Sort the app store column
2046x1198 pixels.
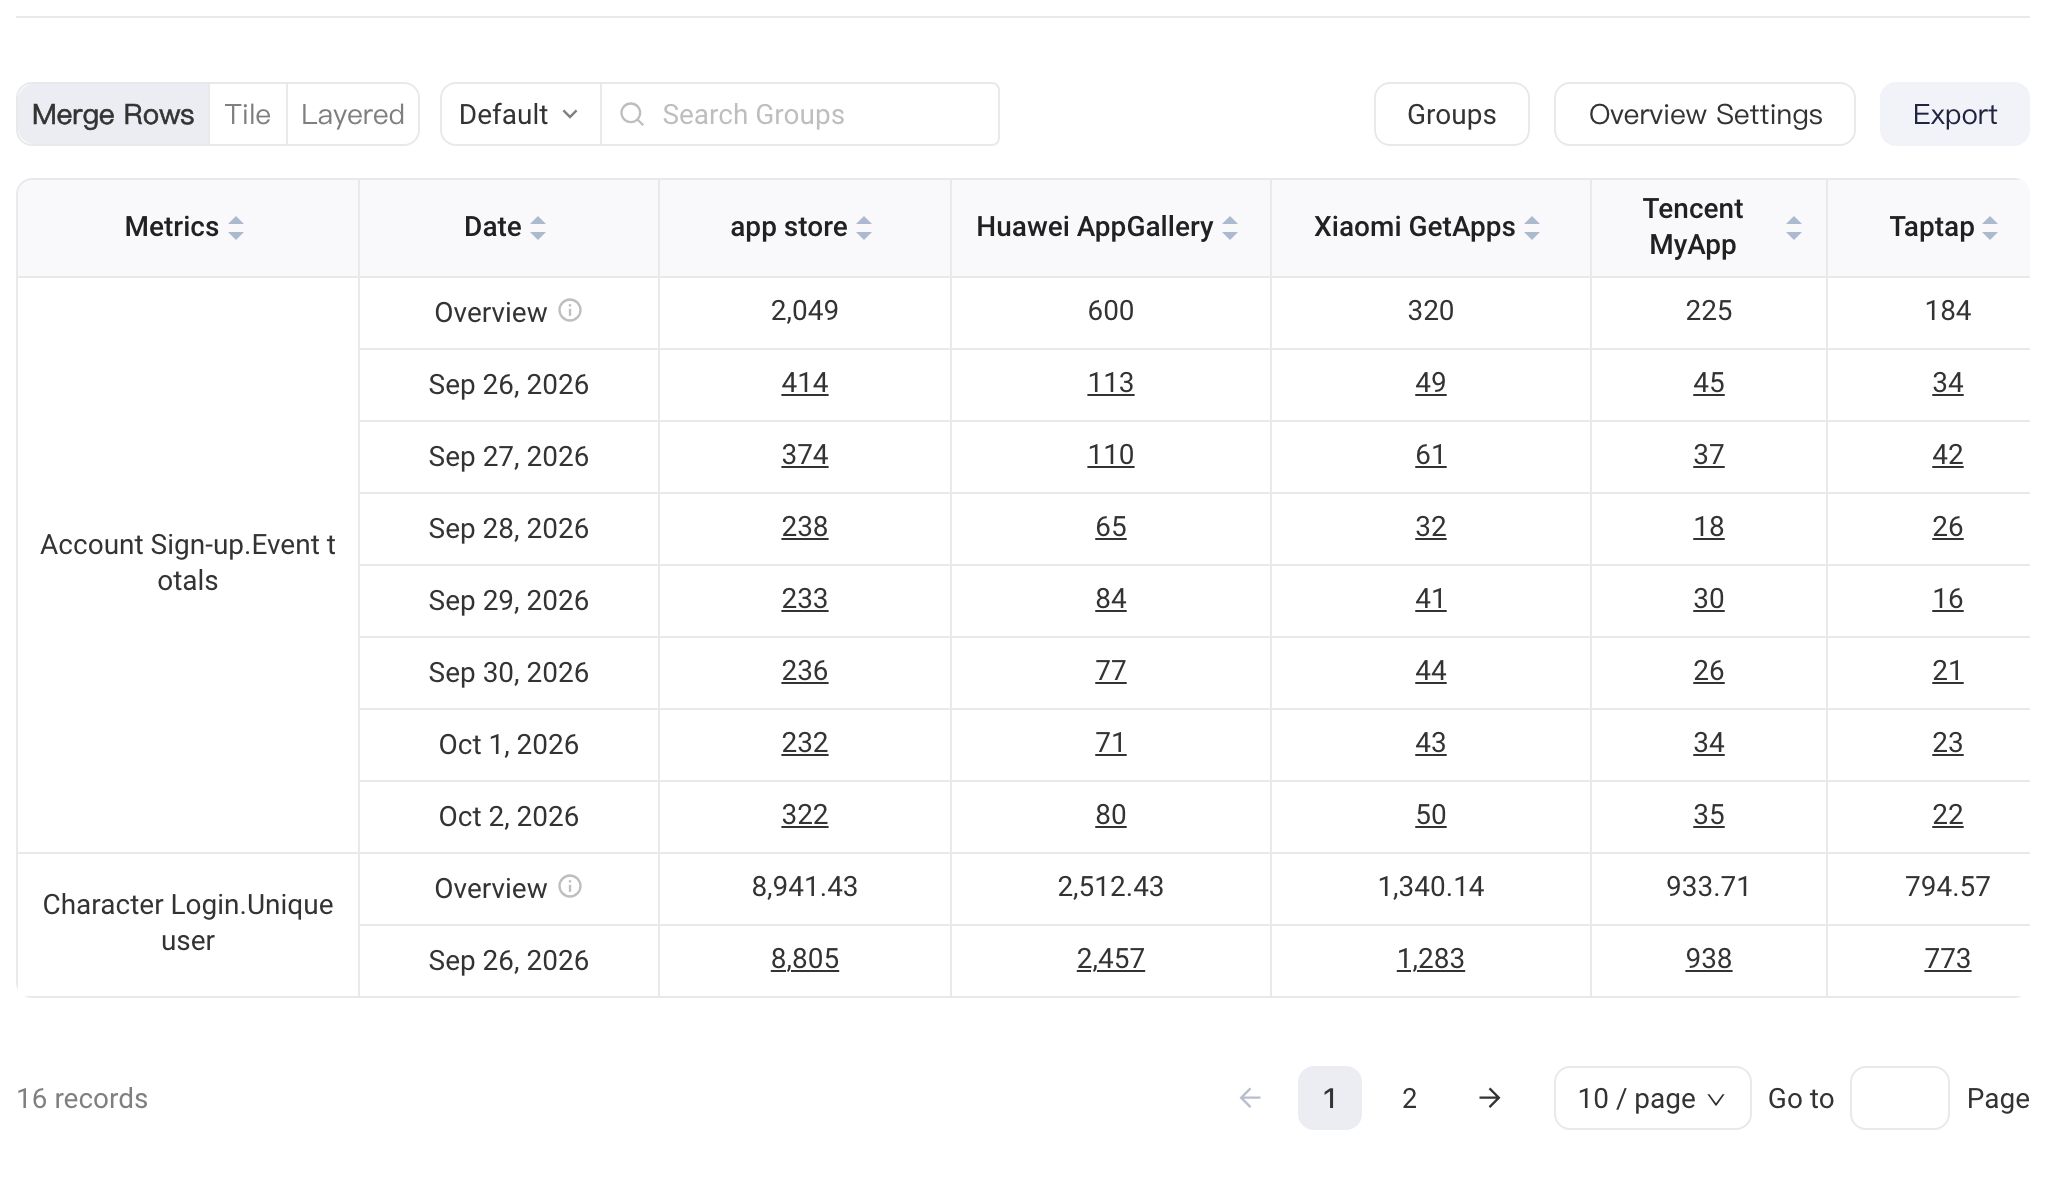click(864, 228)
